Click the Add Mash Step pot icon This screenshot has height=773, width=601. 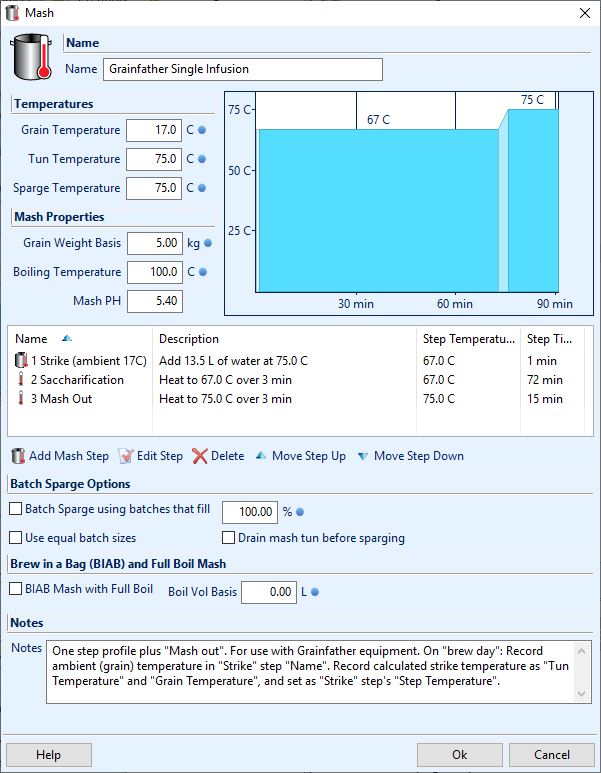tap(18, 456)
